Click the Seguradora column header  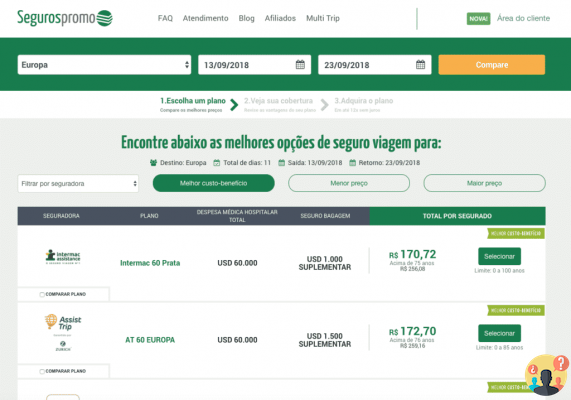tap(61, 216)
